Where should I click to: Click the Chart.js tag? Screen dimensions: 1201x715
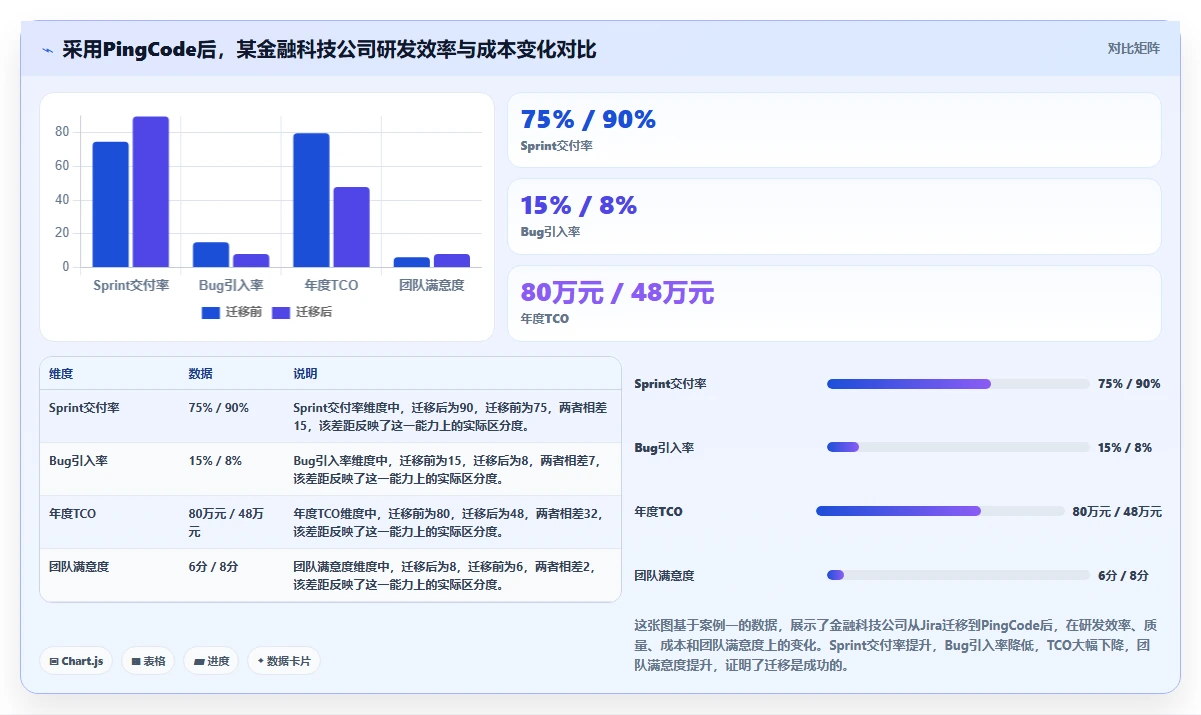coord(76,661)
